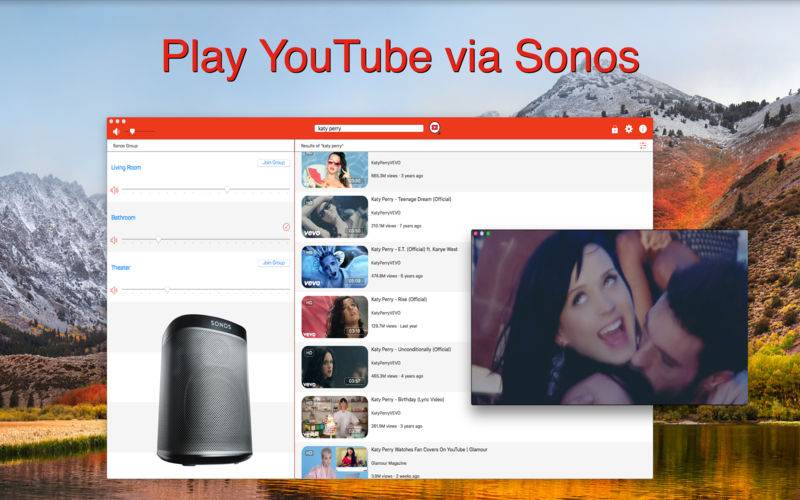The width and height of the screenshot is (800, 500).
Task: Open E.T. ft. Kanye West thumbnail
Action: pos(335,267)
